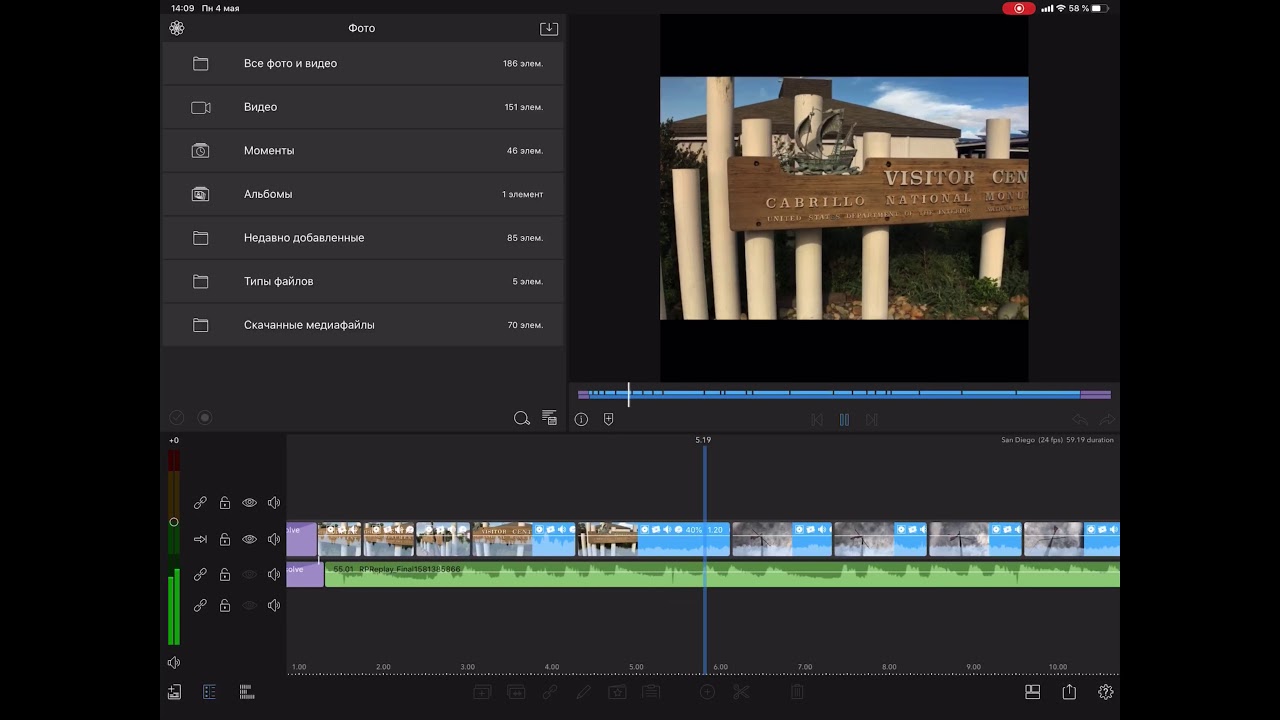Seek in the blue project overview bar
The height and width of the screenshot is (720, 1280).
[x=844, y=394]
